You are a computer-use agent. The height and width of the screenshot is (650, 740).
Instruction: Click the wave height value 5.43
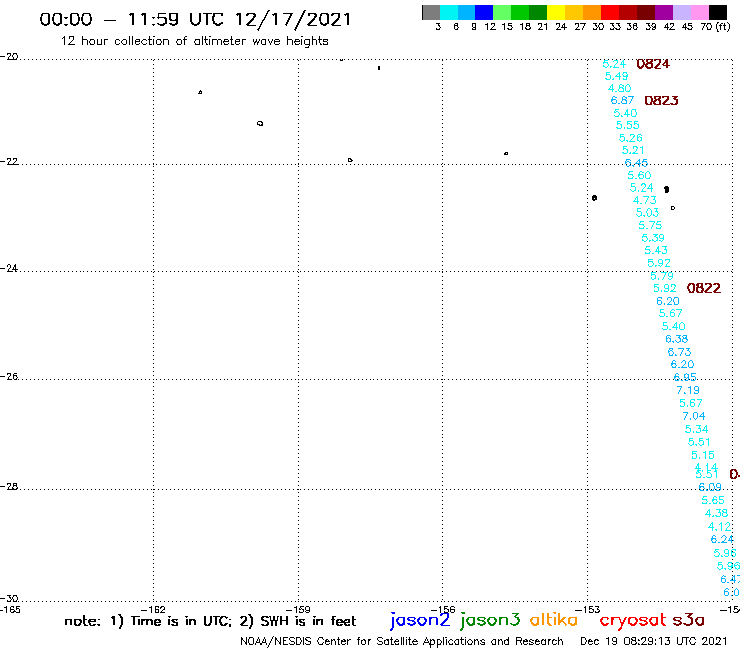click(656, 250)
